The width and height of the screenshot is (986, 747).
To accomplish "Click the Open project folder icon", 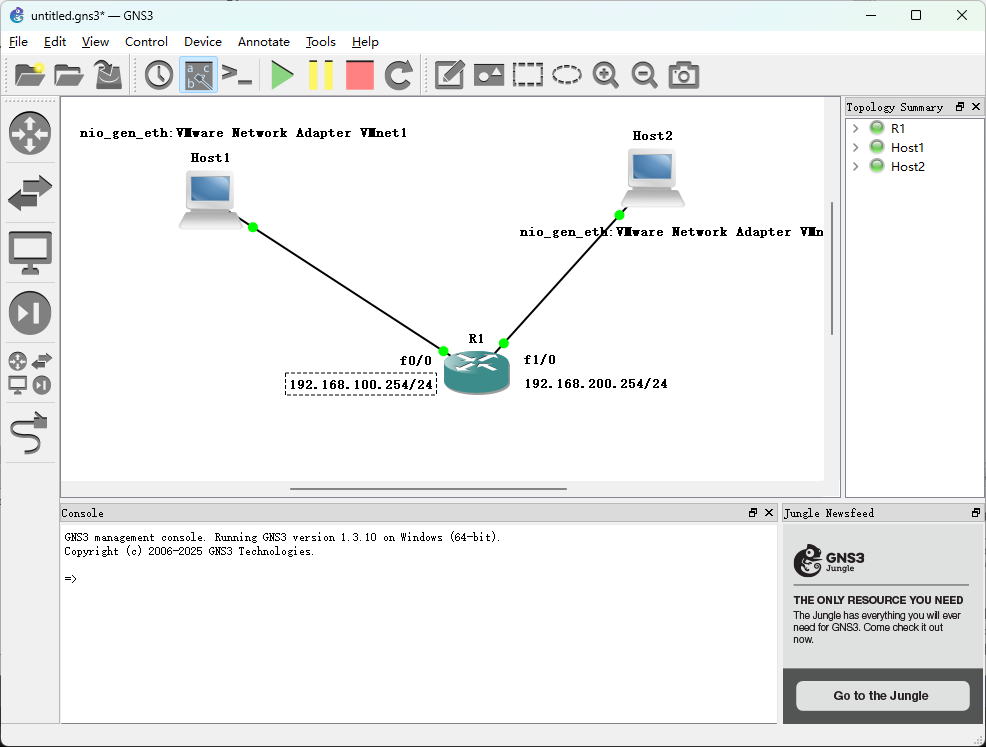I will (69, 75).
